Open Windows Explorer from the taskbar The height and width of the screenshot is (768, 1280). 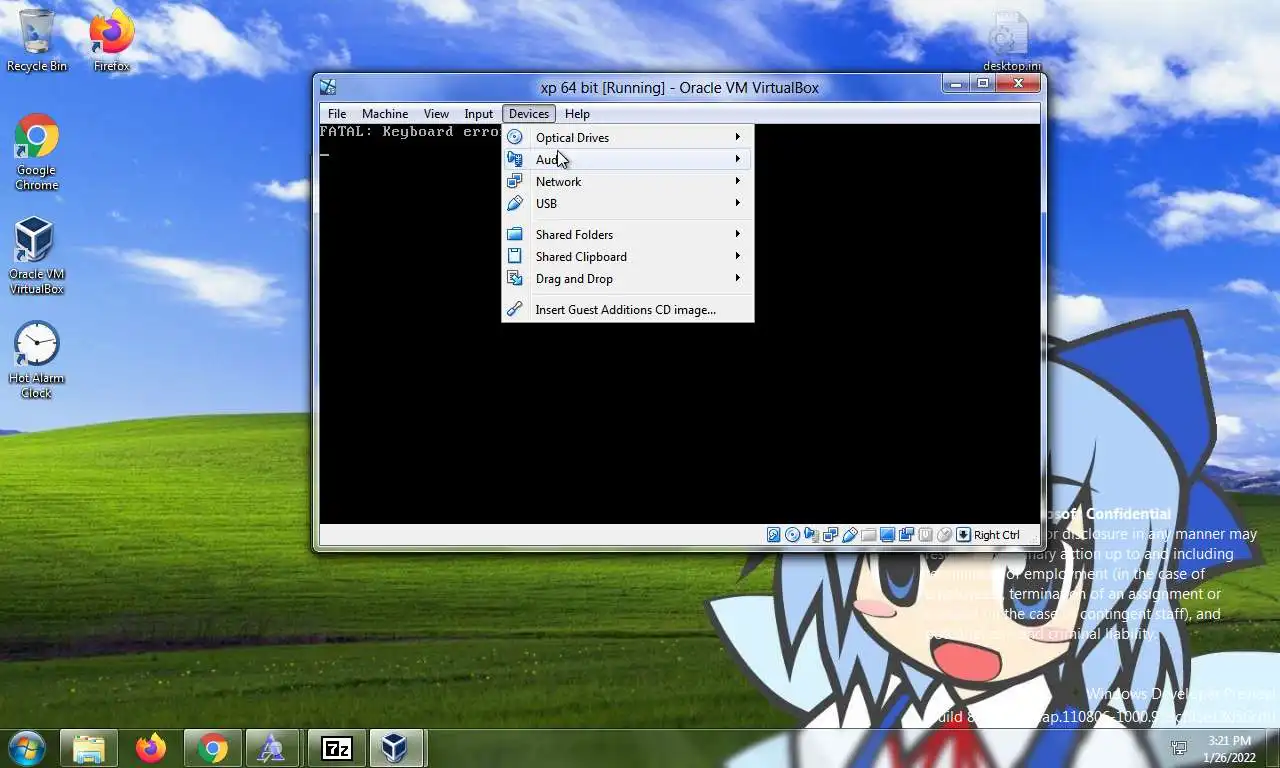point(89,748)
